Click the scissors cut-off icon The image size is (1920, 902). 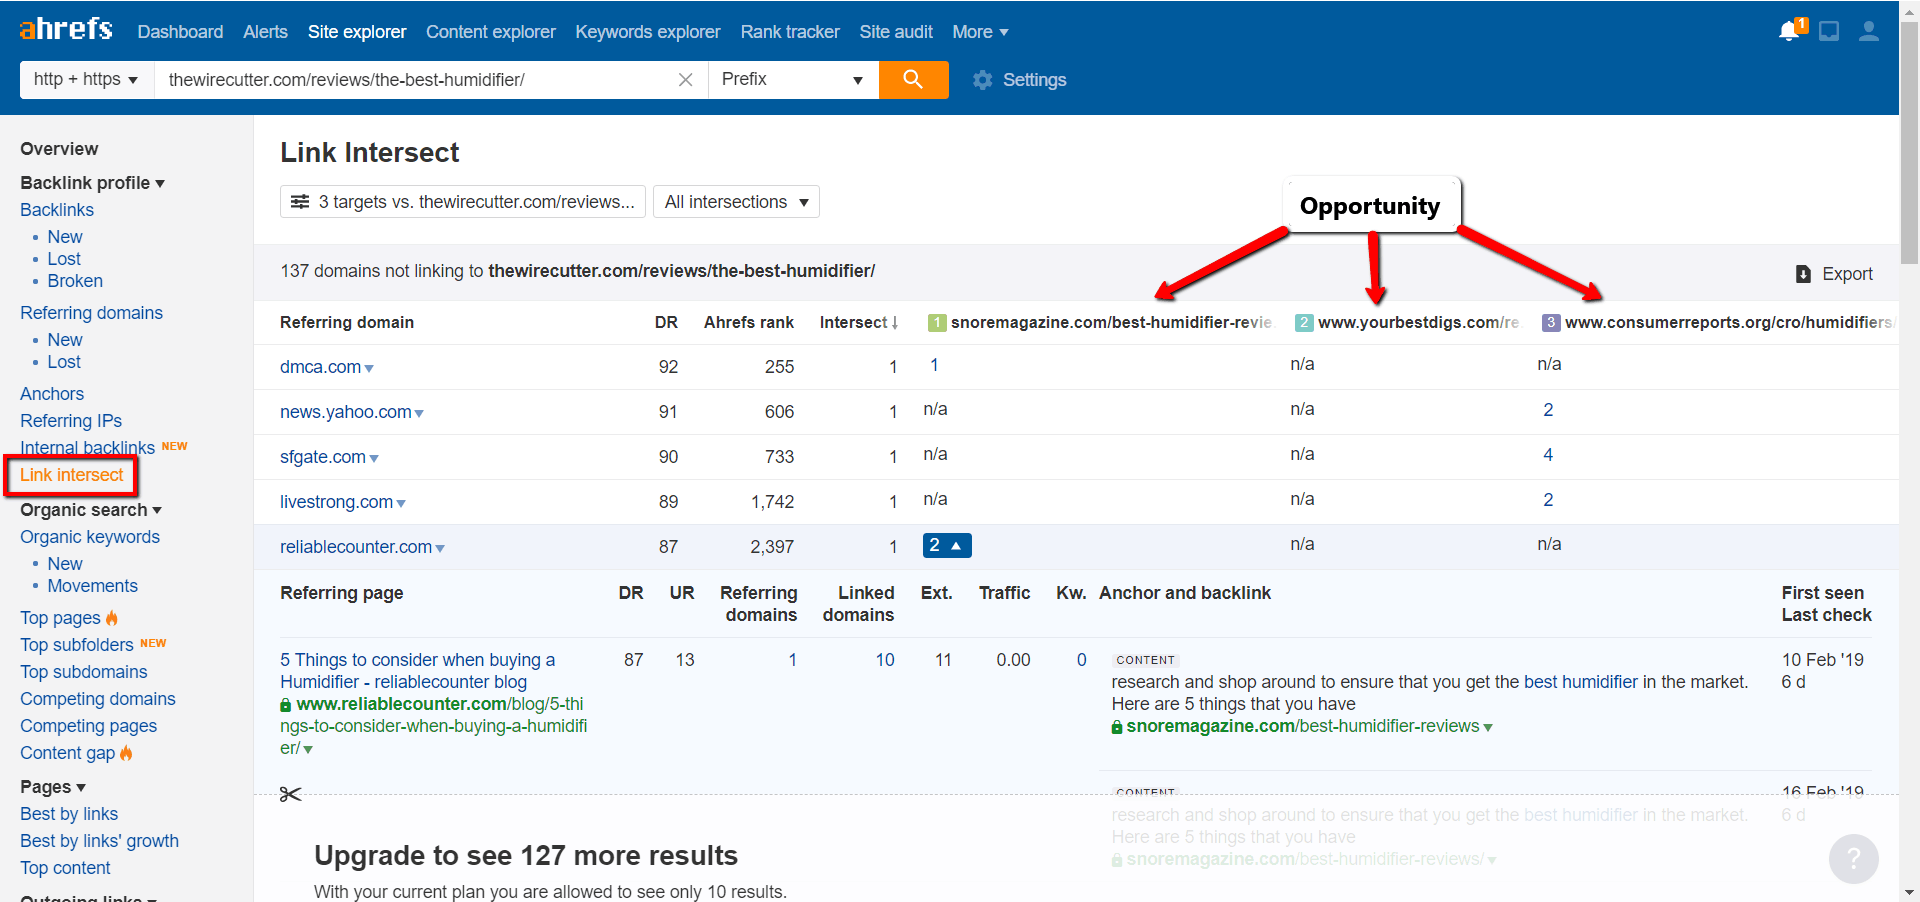290,794
